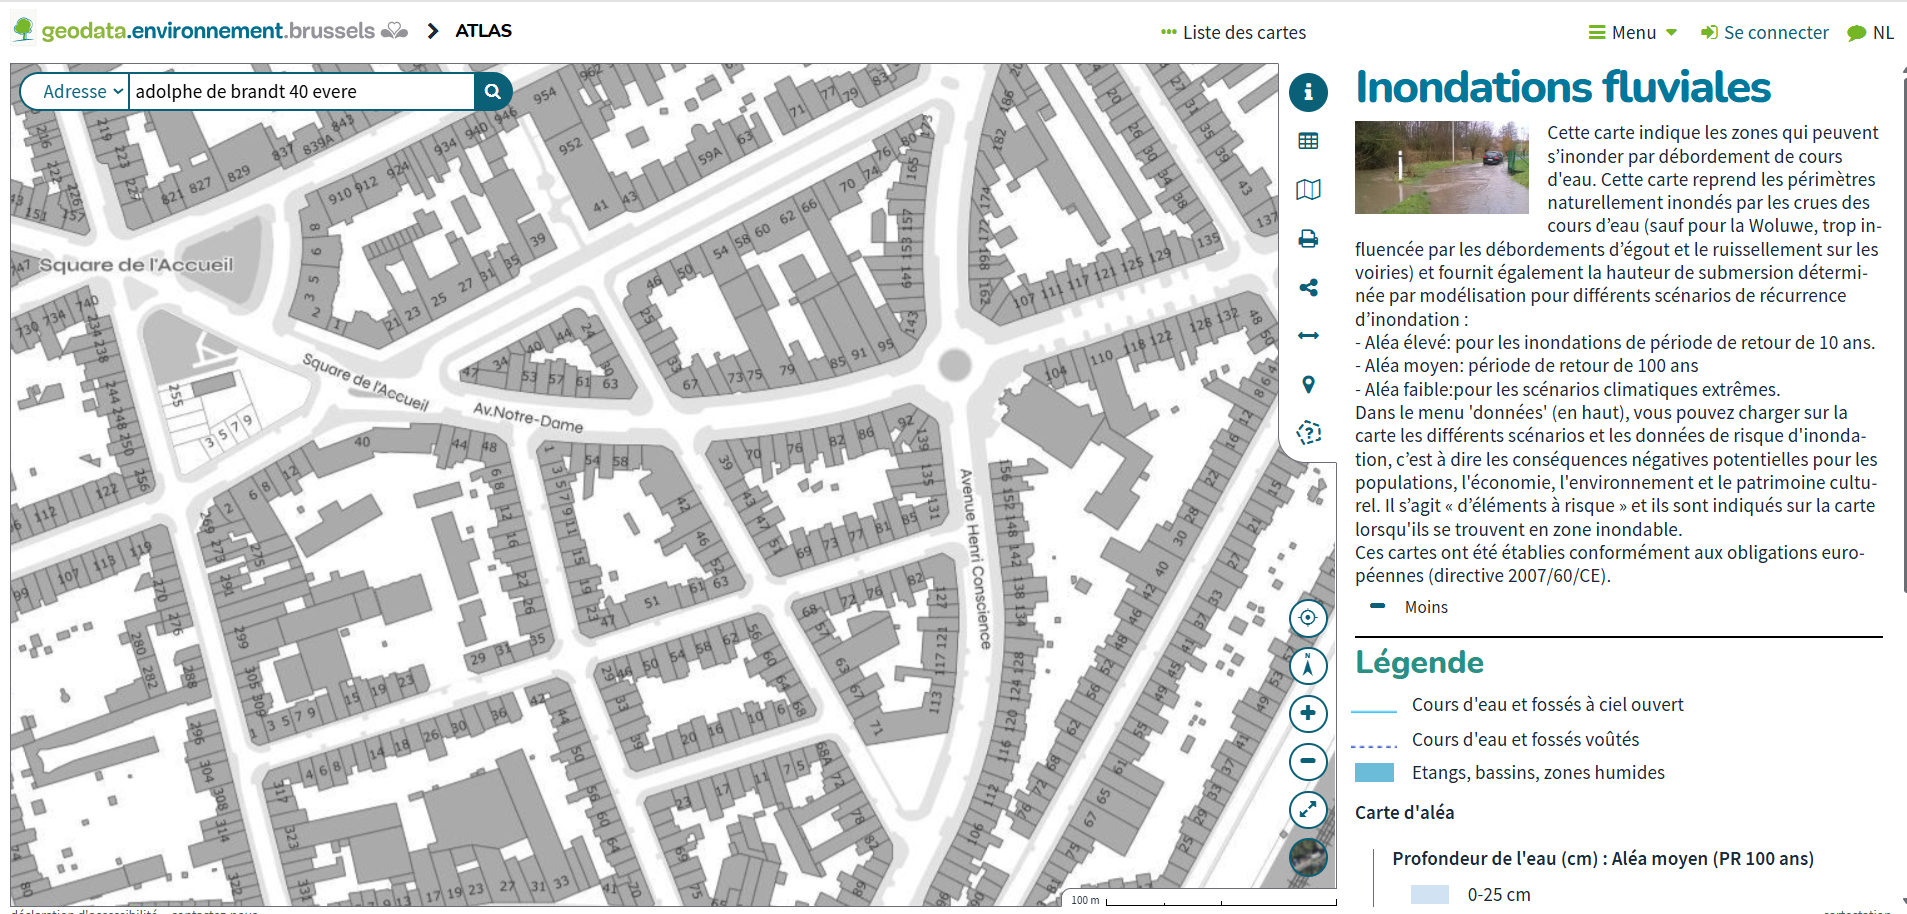This screenshot has width=1907, height=914.
Task: Click the information icon in map toolbar
Action: pyautogui.click(x=1308, y=92)
